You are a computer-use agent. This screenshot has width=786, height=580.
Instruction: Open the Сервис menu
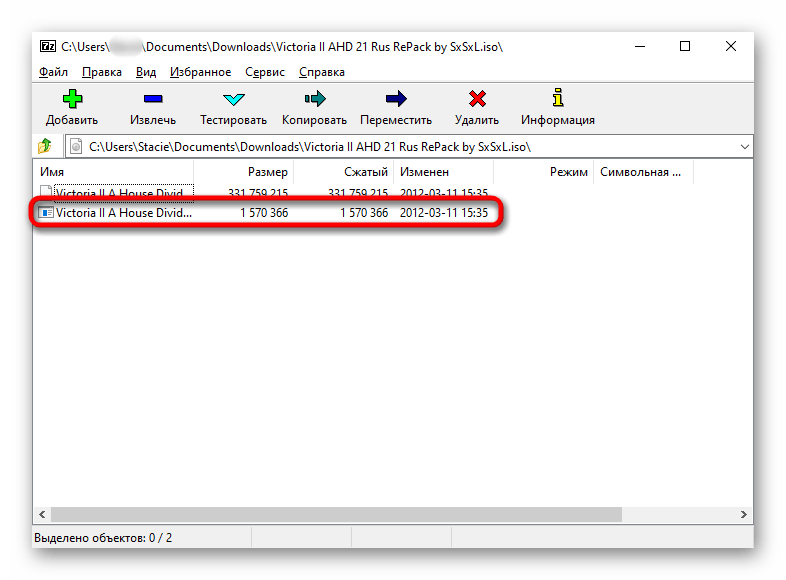point(265,72)
